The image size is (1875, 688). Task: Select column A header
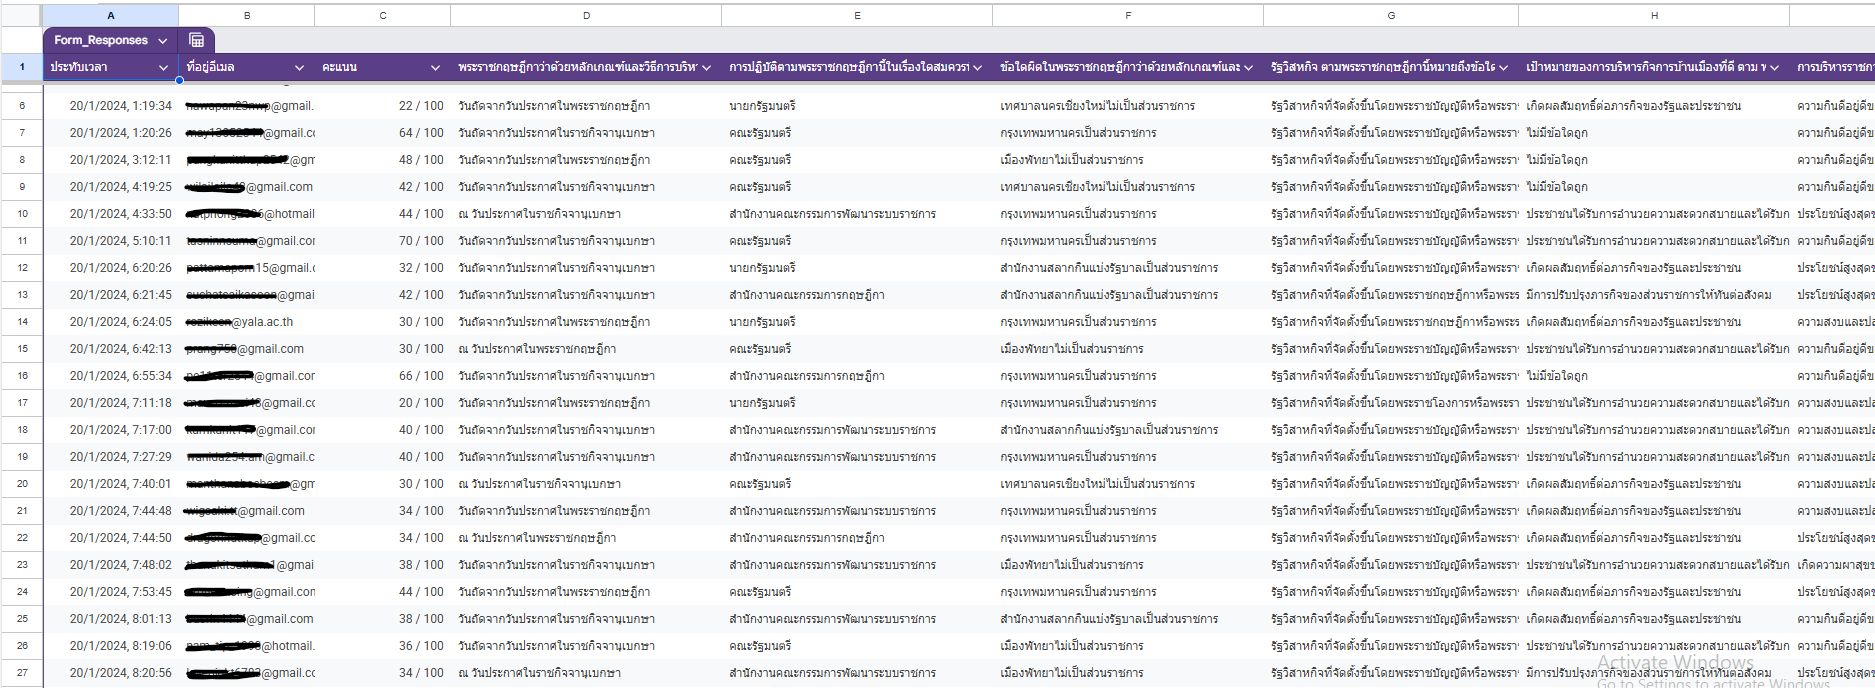pyautogui.click(x=111, y=15)
